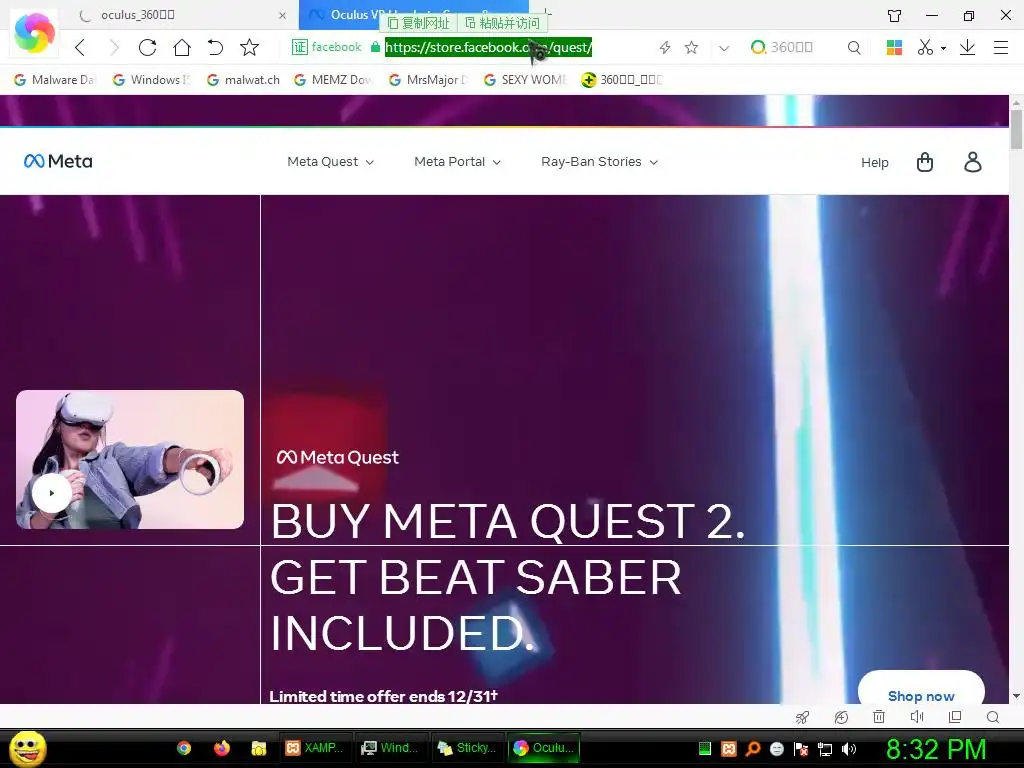Click the green facebook certificate badge
The height and width of the screenshot is (768, 1024).
[x=327, y=47]
